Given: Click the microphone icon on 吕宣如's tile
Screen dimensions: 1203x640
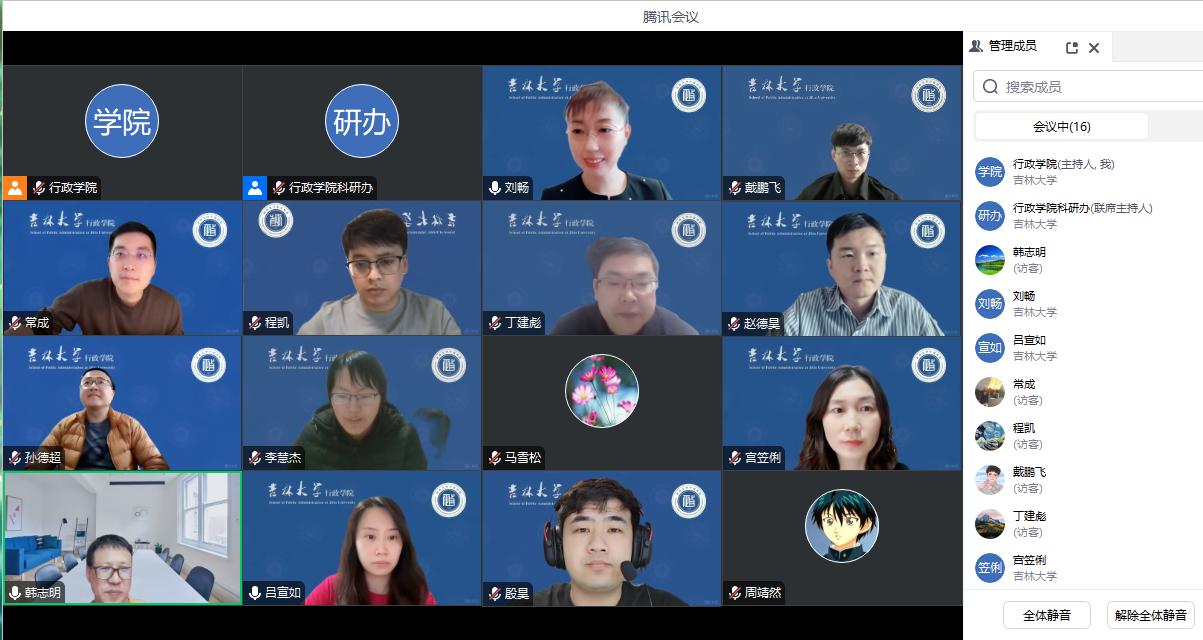Looking at the screenshot, I should (x=255, y=593).
